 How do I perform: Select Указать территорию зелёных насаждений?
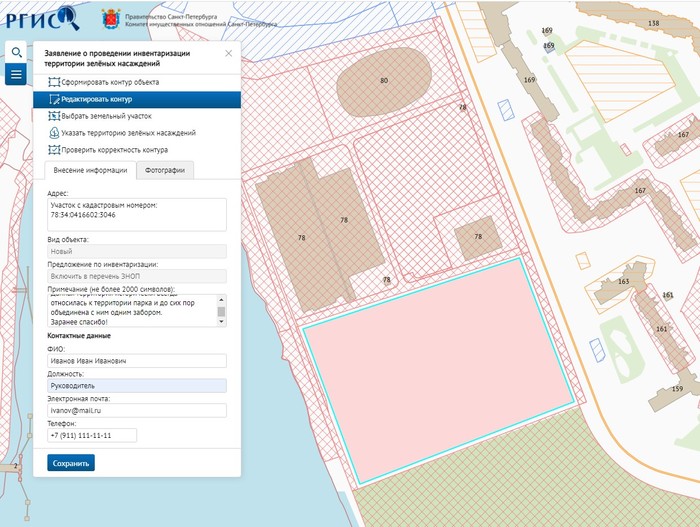pyautogui.click(x=127, y=132)
